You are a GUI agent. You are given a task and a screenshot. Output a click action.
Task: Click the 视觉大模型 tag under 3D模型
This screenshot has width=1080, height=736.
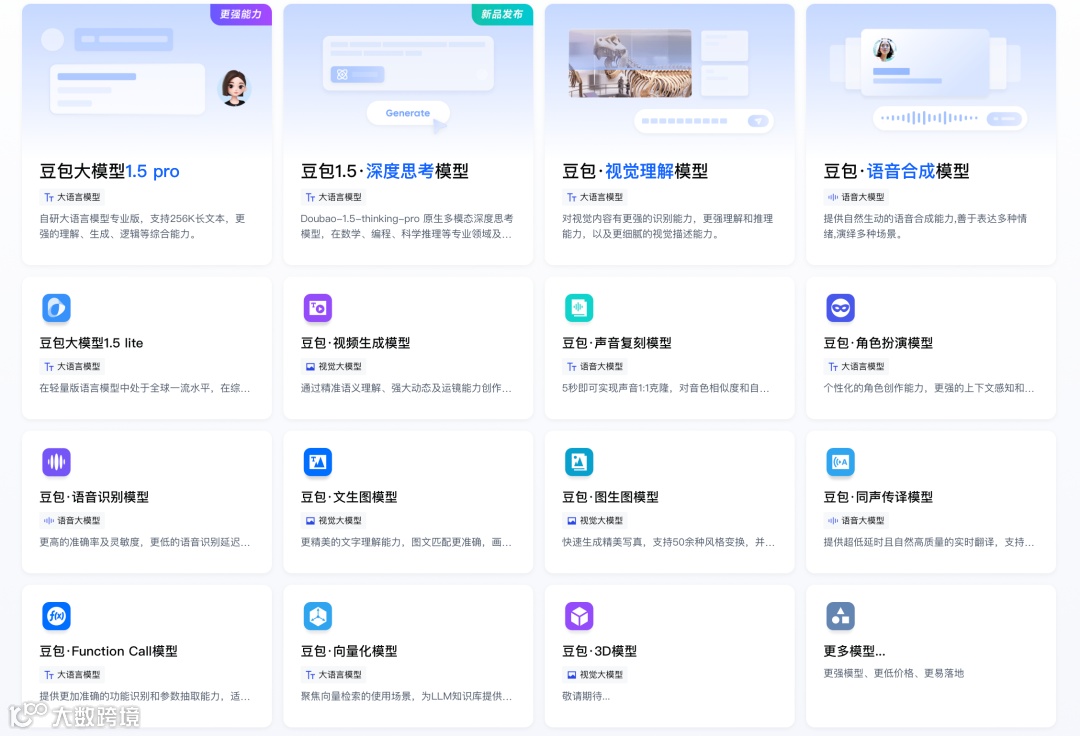click(x=595, y=675)
